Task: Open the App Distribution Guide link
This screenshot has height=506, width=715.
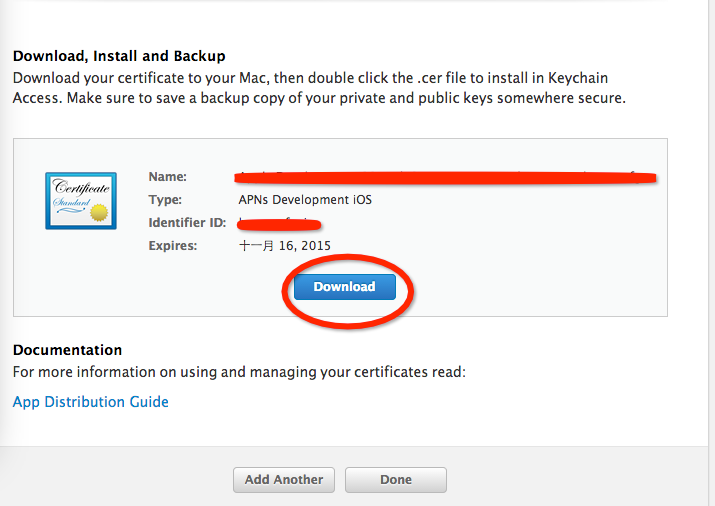Action: click(x=91, y=402)
